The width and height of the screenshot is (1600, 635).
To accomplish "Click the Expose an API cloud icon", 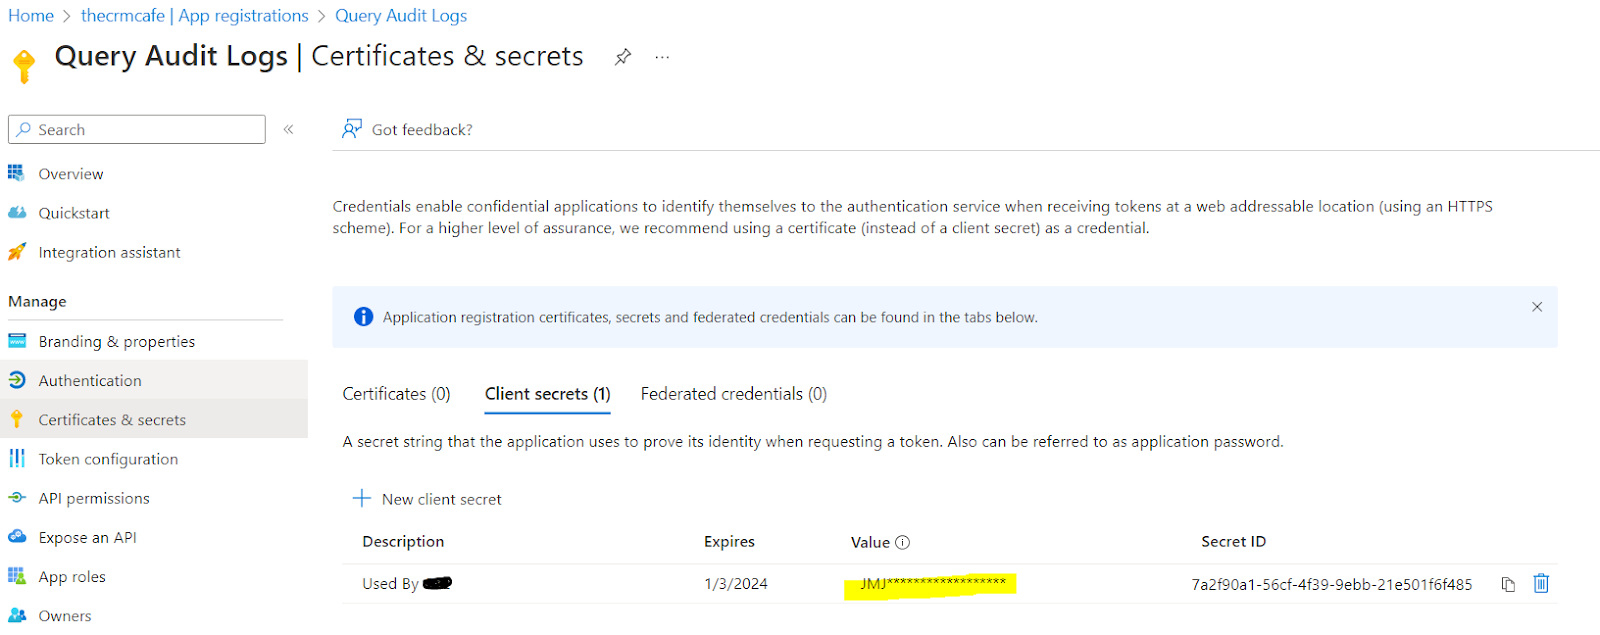I will [x=17, y=536].
